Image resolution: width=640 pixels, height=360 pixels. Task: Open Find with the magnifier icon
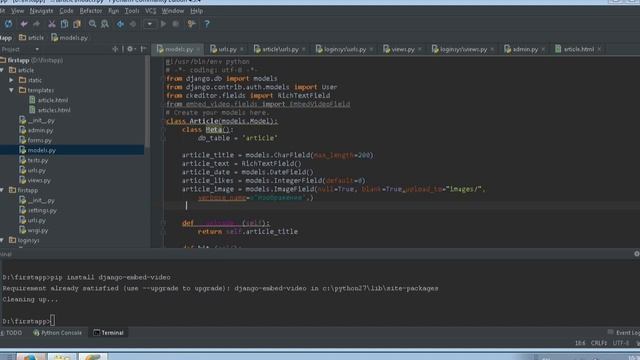tap(93, 24)
